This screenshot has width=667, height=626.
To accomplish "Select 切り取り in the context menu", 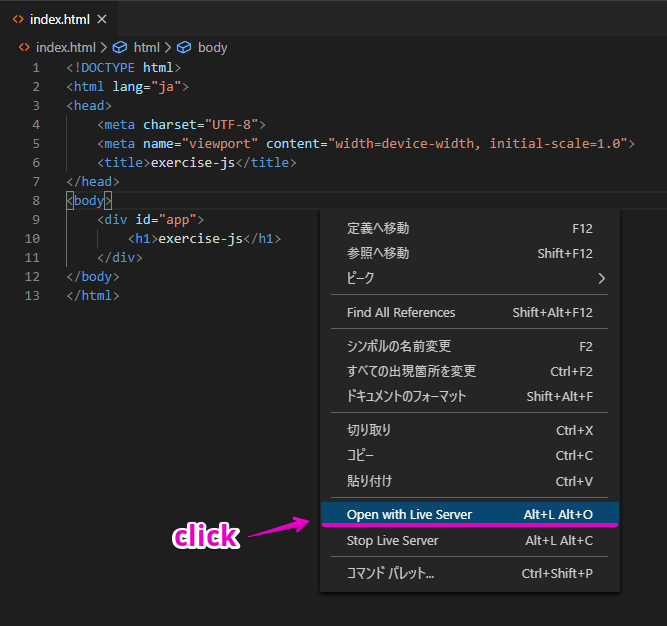I will (369, 430).
